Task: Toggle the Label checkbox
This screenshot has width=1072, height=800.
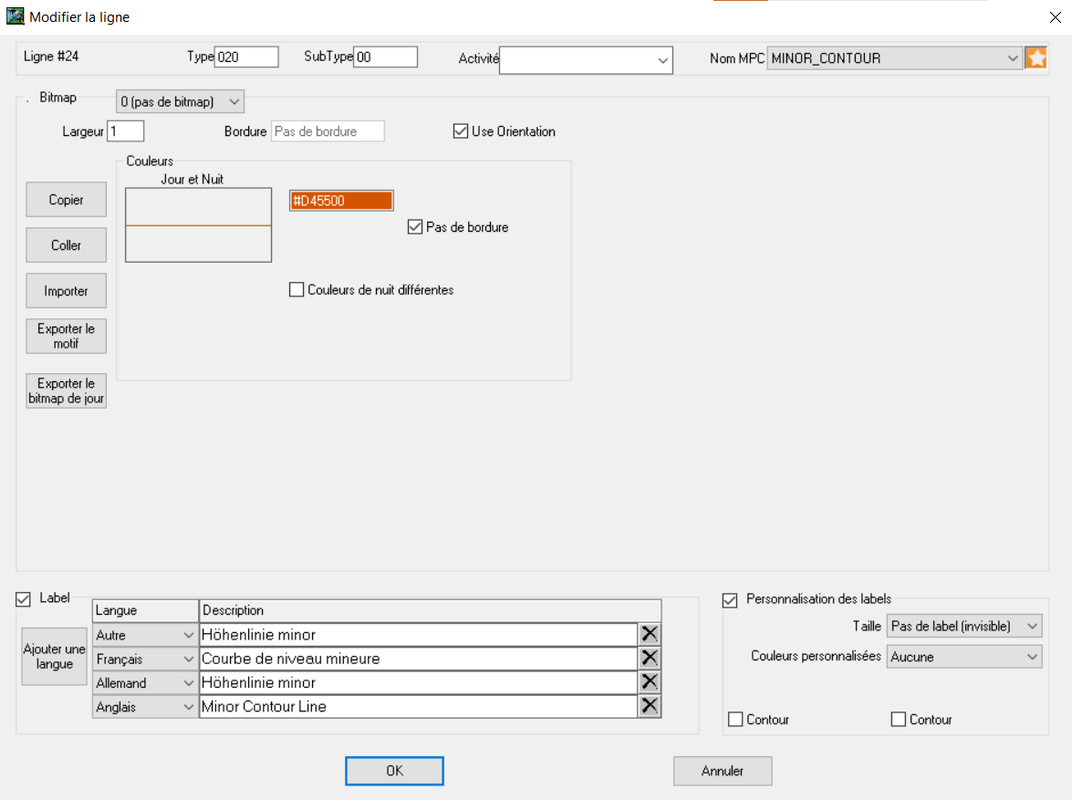Action: tap(23, 600)
